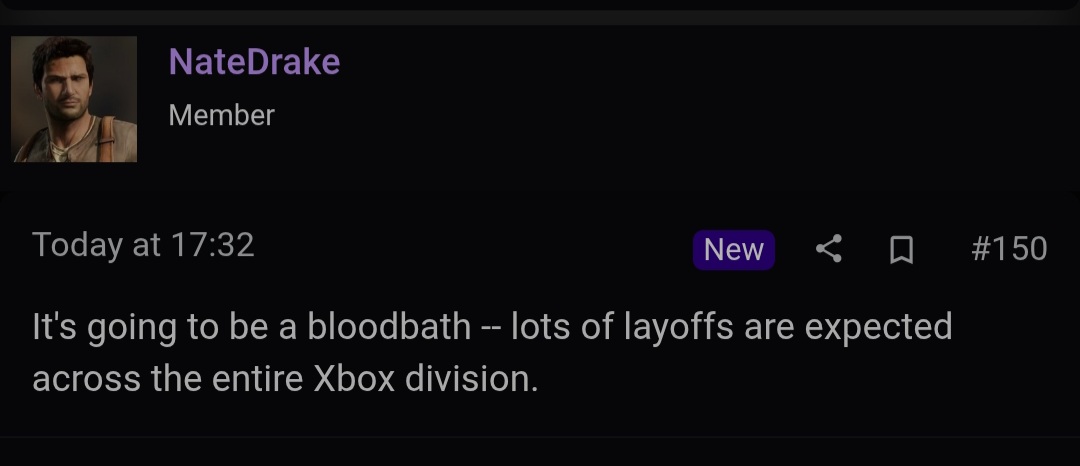Click the word 'lots' in the message

[540, 326]
